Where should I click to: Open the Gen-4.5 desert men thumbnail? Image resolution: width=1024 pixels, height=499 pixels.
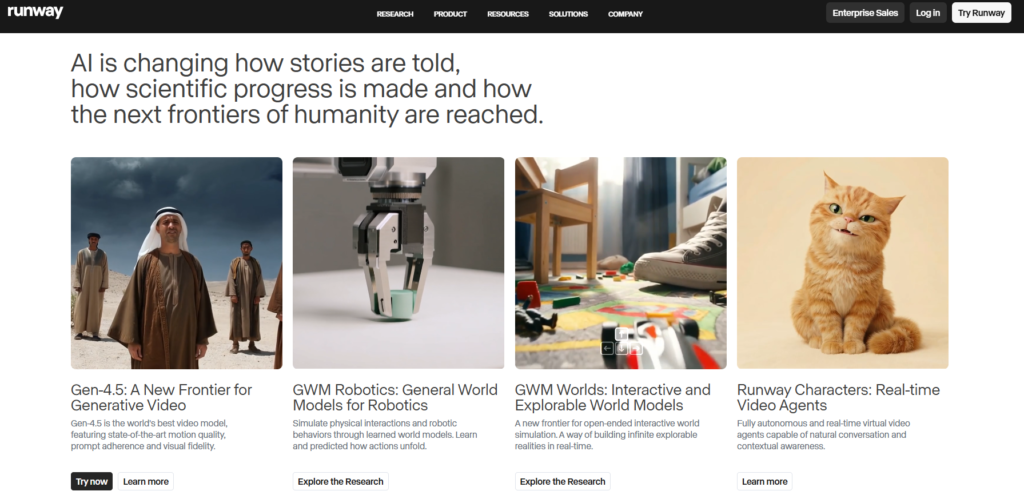[x=176, y=263]
